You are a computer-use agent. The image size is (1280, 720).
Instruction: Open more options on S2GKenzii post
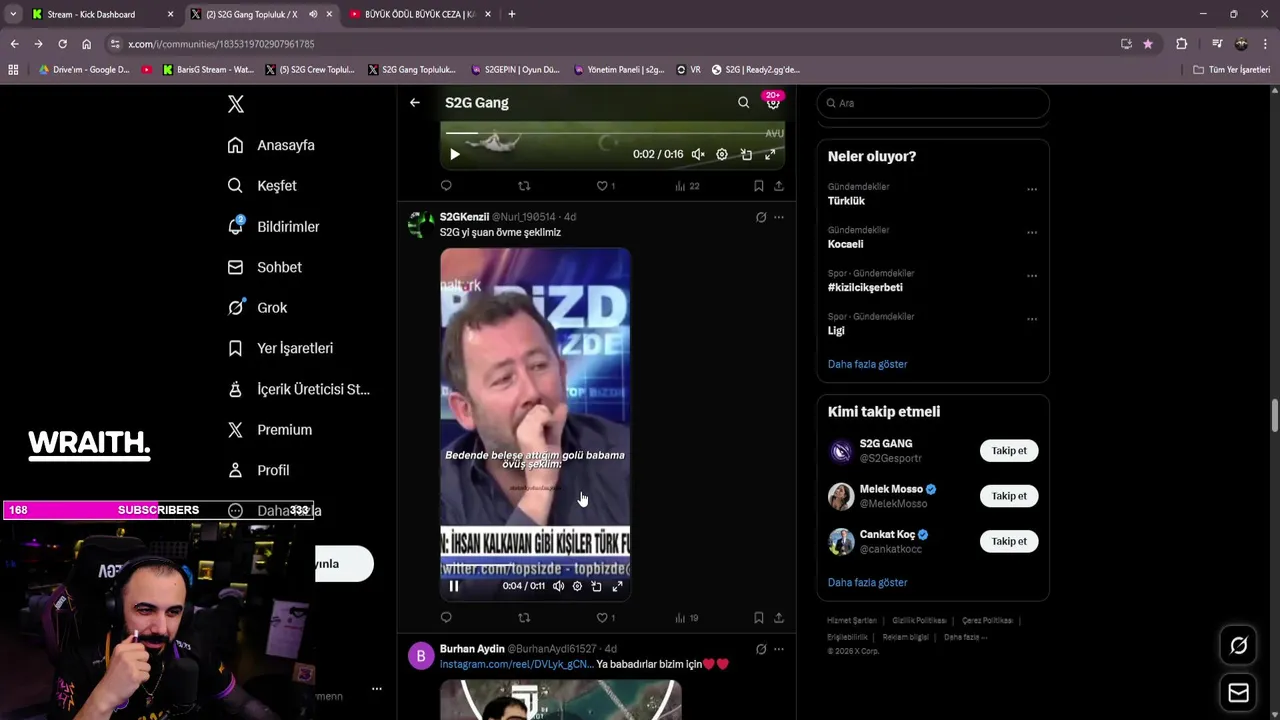pyautogui.click(x=779, y=217)
